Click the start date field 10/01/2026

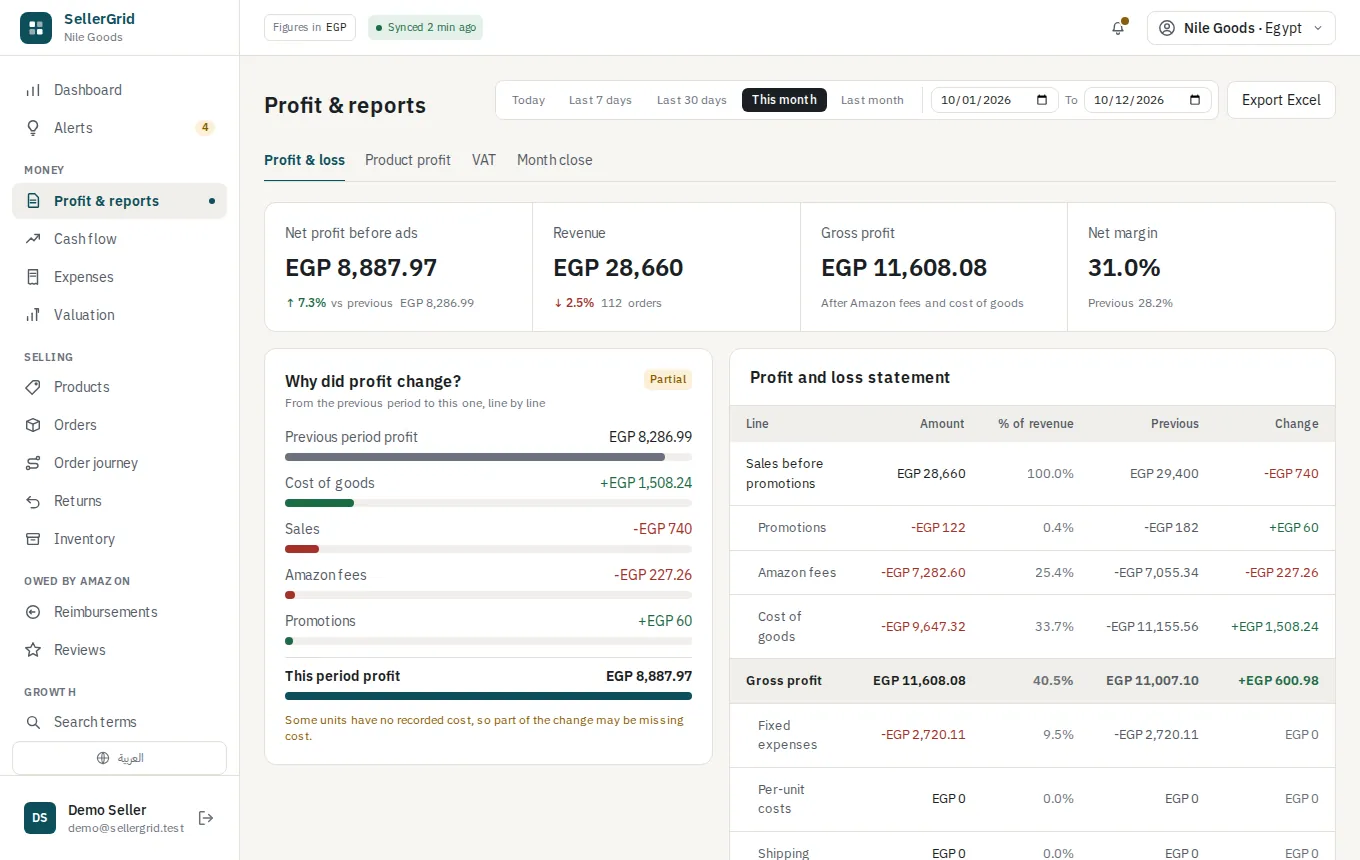point(995,100)
